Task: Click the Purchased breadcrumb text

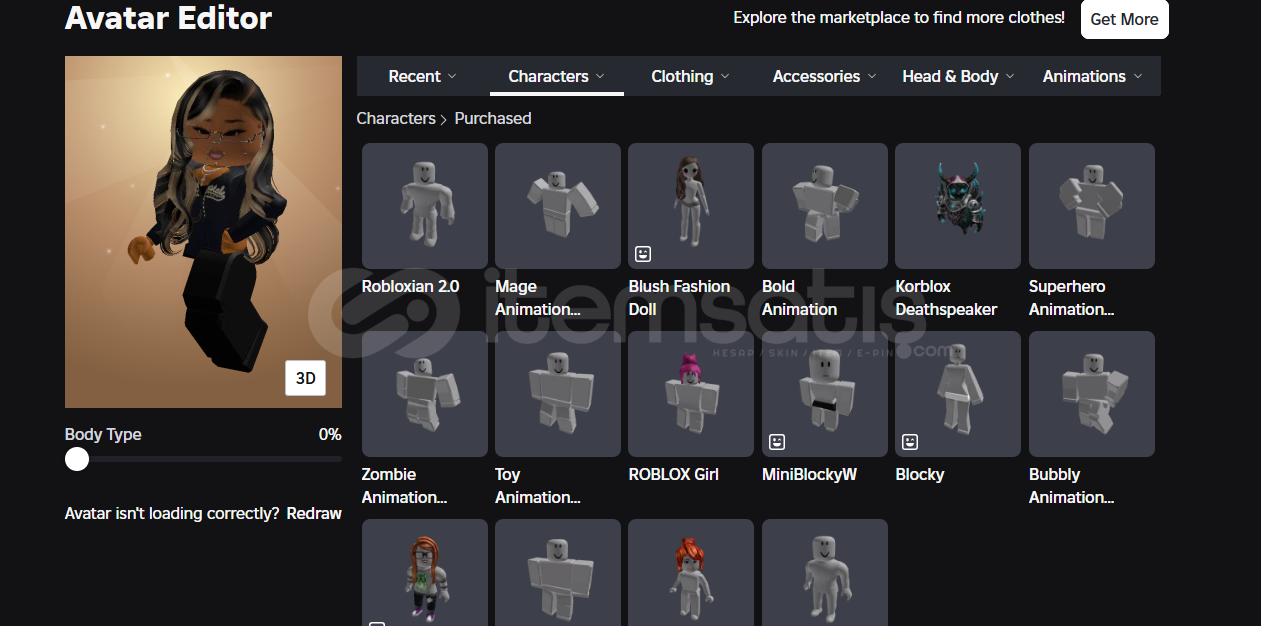Action: coord(493,118)
